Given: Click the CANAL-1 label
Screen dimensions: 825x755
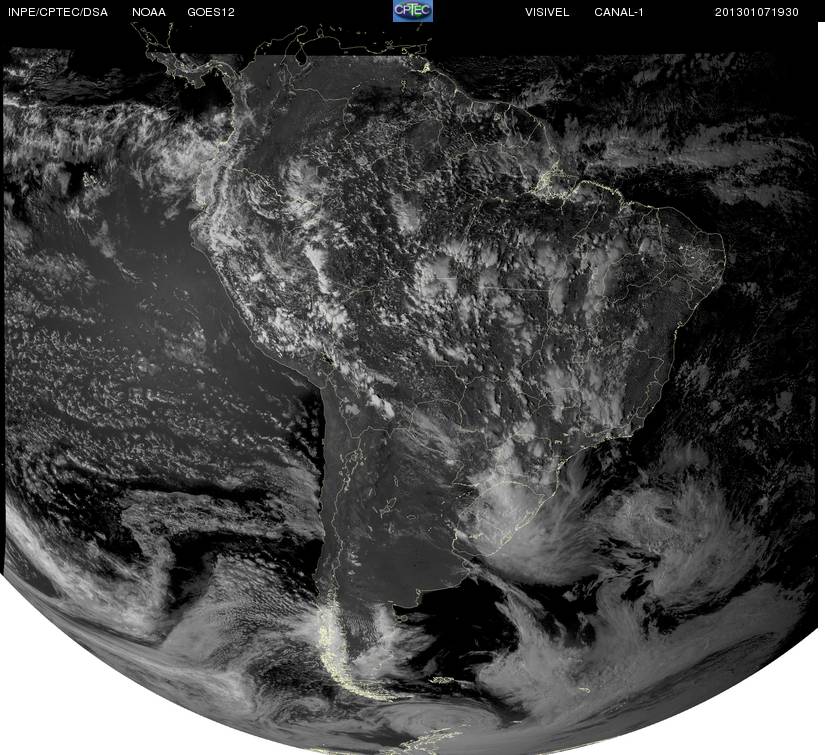Looking at the screenshot, I should click(x=619, y=12).
